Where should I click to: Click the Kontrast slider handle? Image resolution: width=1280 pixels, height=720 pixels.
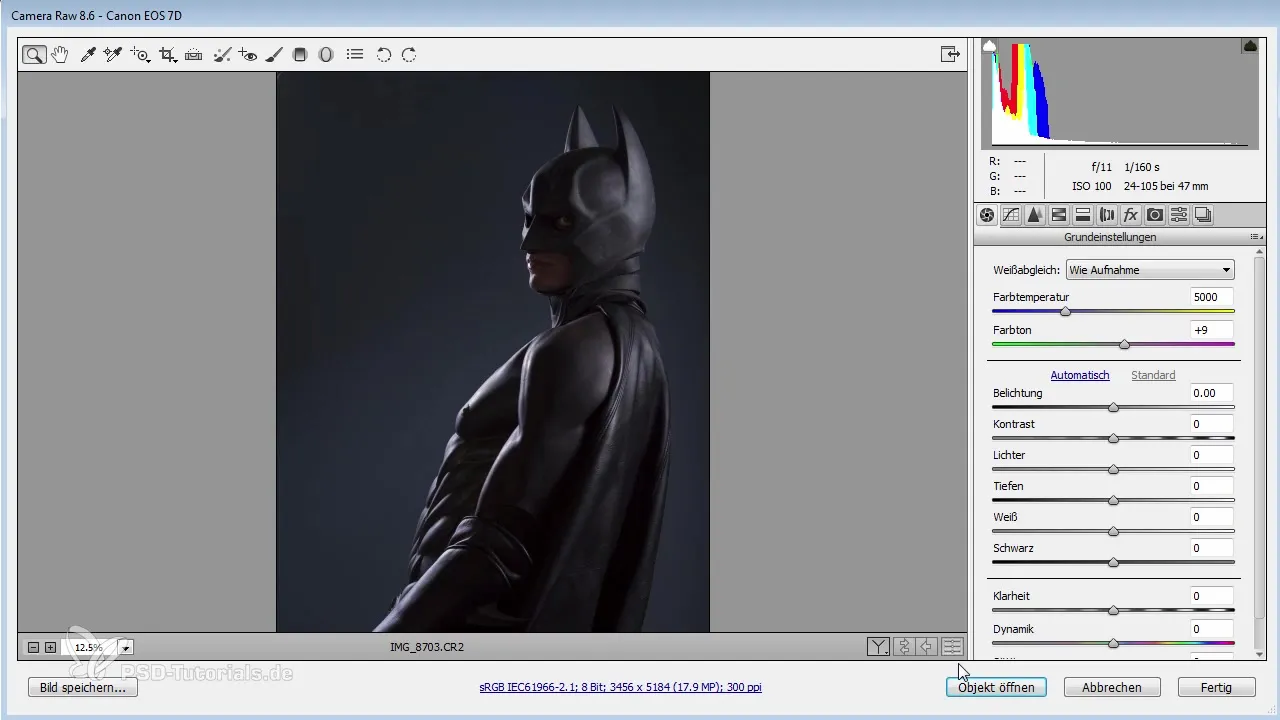[1113, 438]
